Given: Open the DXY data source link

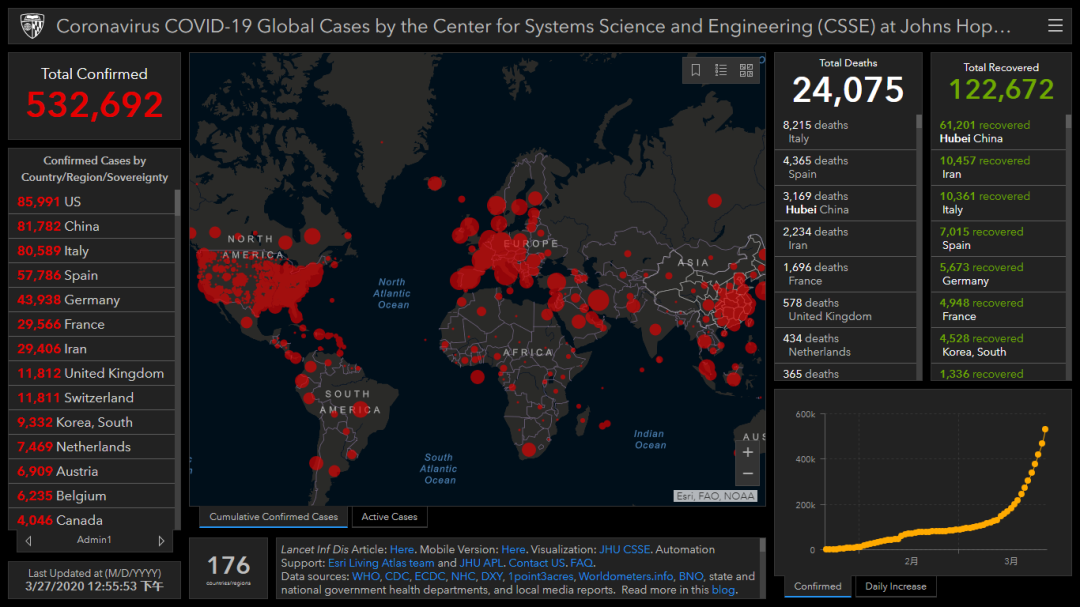Looking at the screenshot, I should [x=491, y=577].
